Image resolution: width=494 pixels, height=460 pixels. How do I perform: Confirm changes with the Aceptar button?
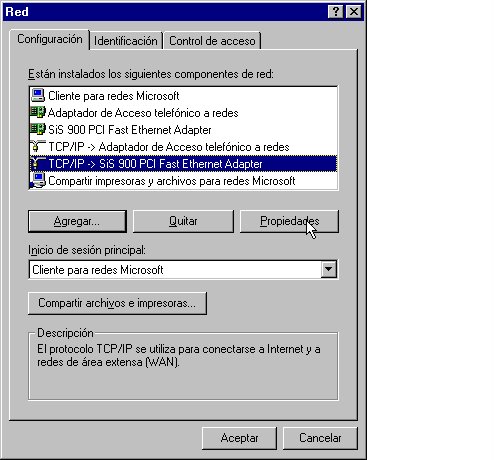239,438
